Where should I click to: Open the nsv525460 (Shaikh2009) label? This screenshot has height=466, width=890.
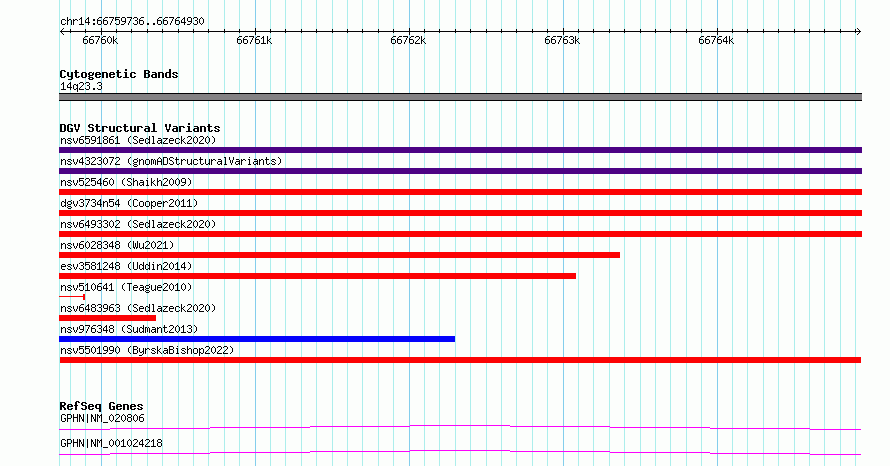click(126, 182)
